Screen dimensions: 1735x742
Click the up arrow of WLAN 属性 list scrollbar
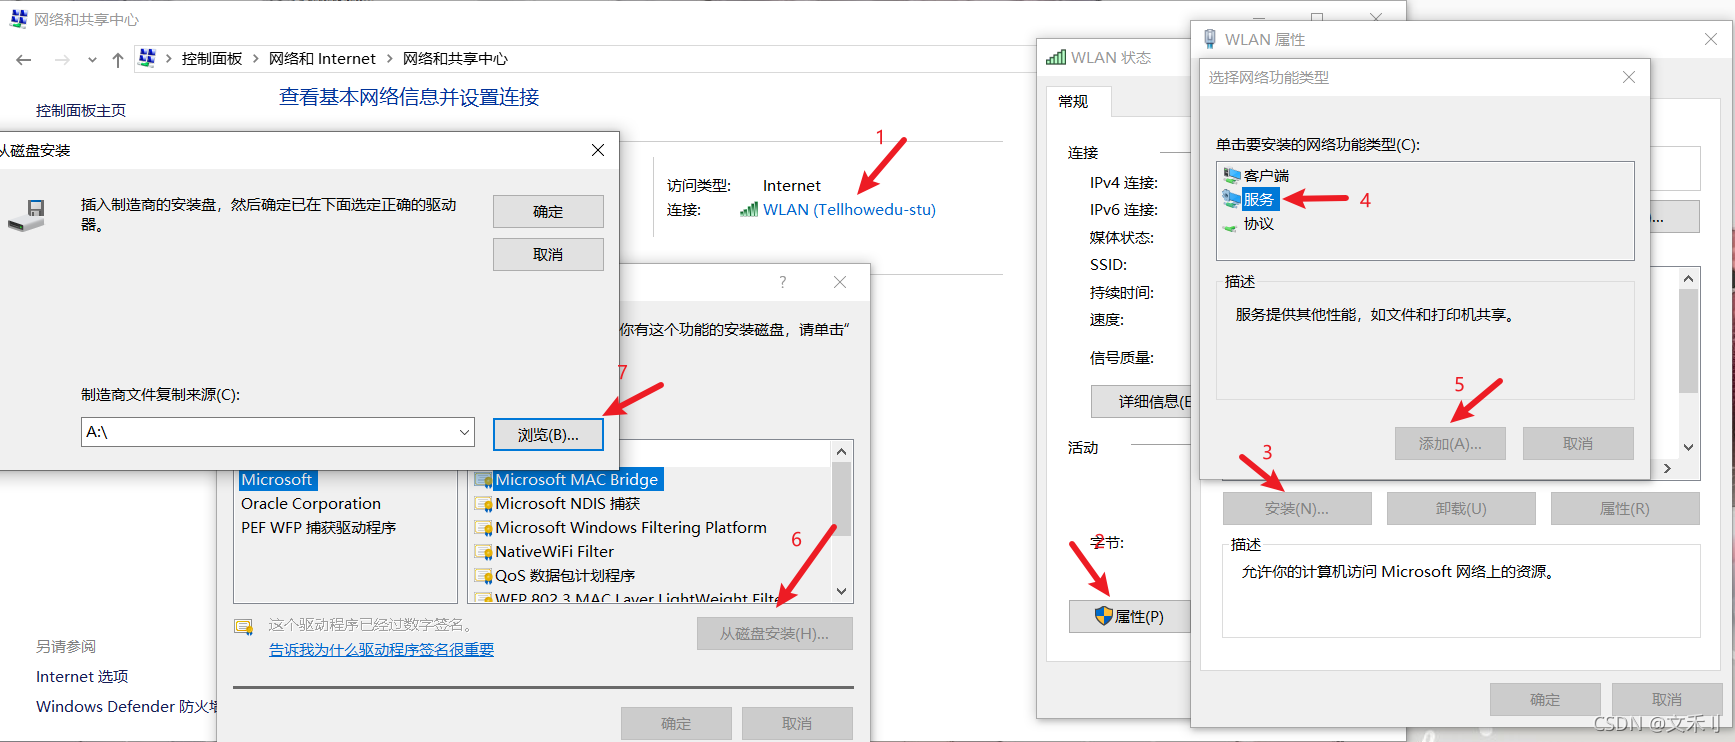pos(1688,279)
